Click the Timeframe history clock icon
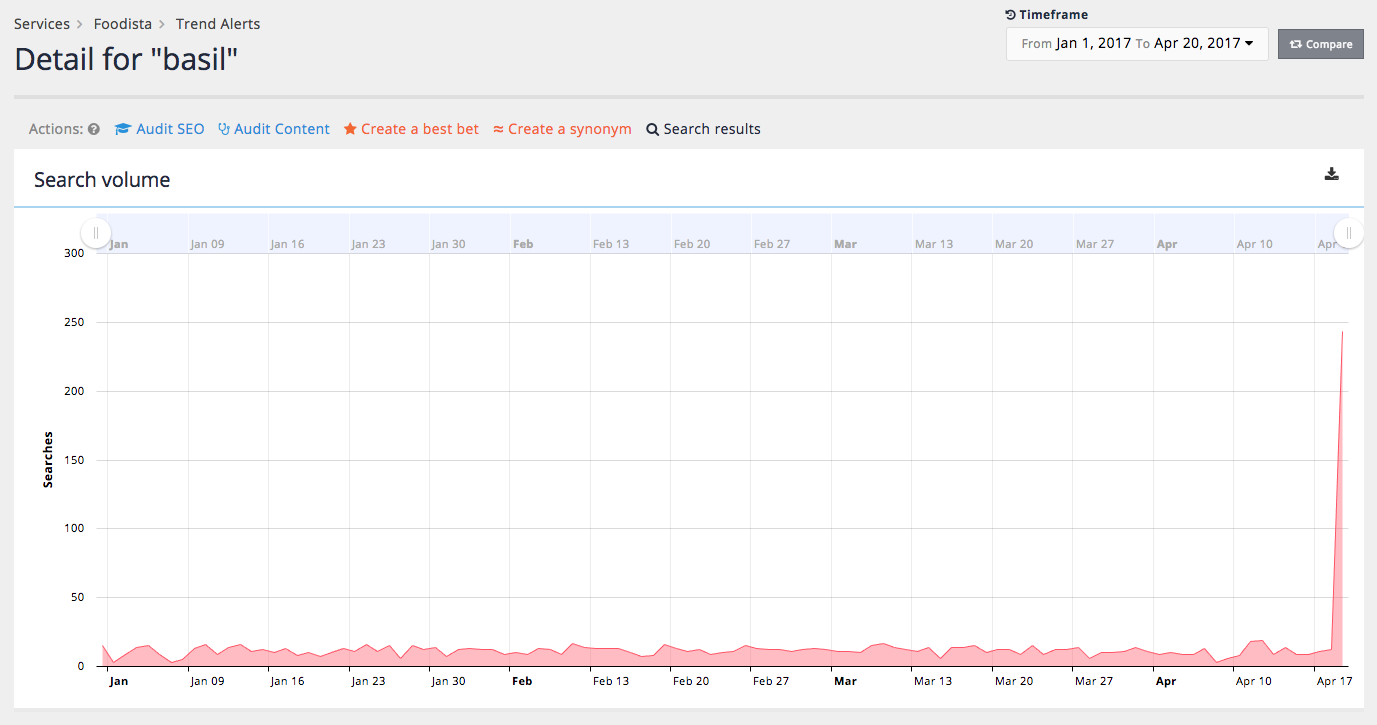 click(1008, 14)
